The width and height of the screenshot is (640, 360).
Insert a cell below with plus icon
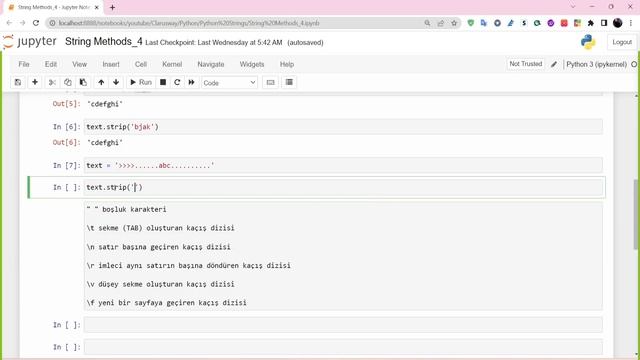[35, 82]
